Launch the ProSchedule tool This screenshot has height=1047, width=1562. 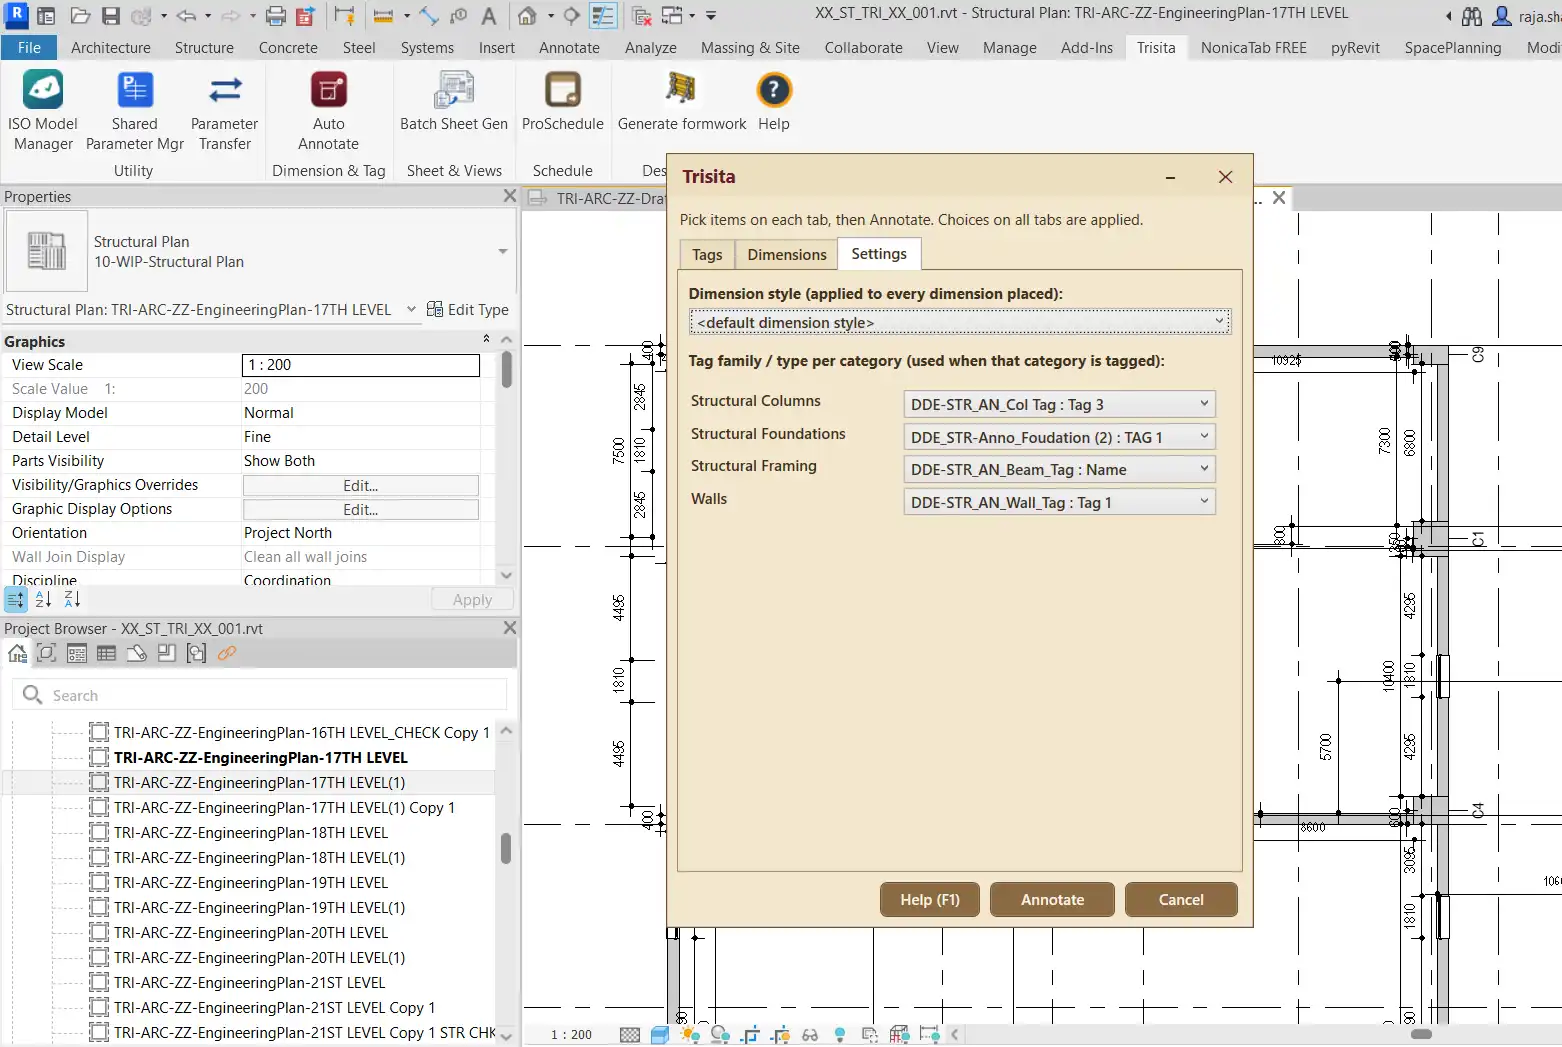point(563,102)
